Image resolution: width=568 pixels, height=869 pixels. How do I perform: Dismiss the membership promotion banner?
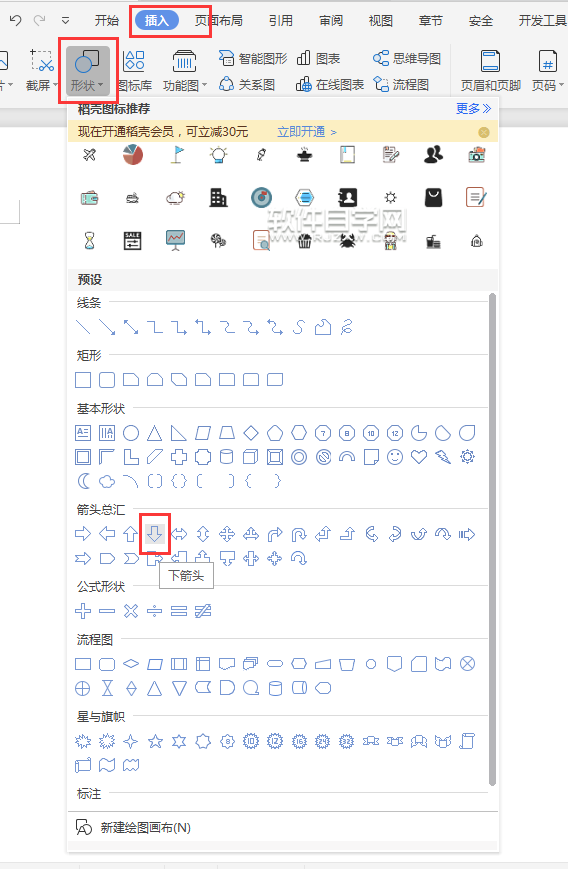(484, 132)
